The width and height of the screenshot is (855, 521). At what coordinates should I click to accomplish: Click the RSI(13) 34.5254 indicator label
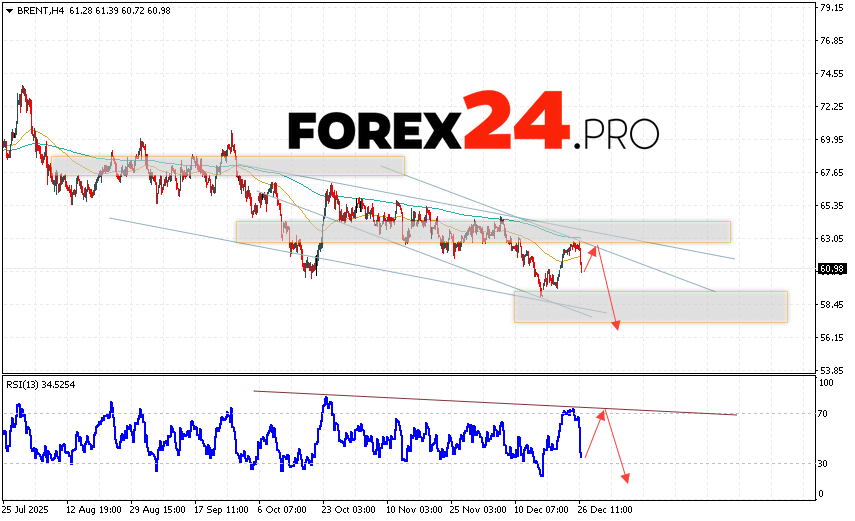click(39, 384)
